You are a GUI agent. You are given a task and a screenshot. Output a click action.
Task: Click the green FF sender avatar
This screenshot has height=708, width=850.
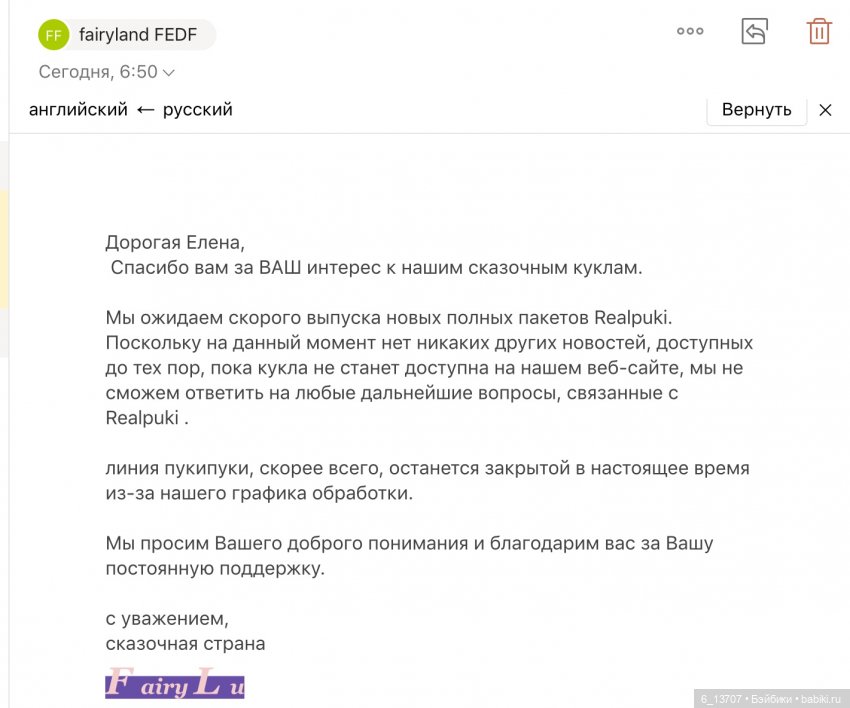(52, 34)
